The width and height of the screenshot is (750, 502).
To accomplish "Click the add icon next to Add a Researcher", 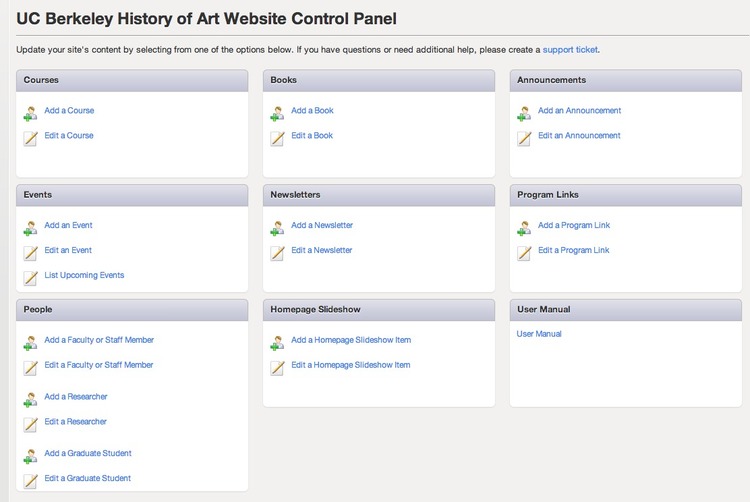I will 30,400.
